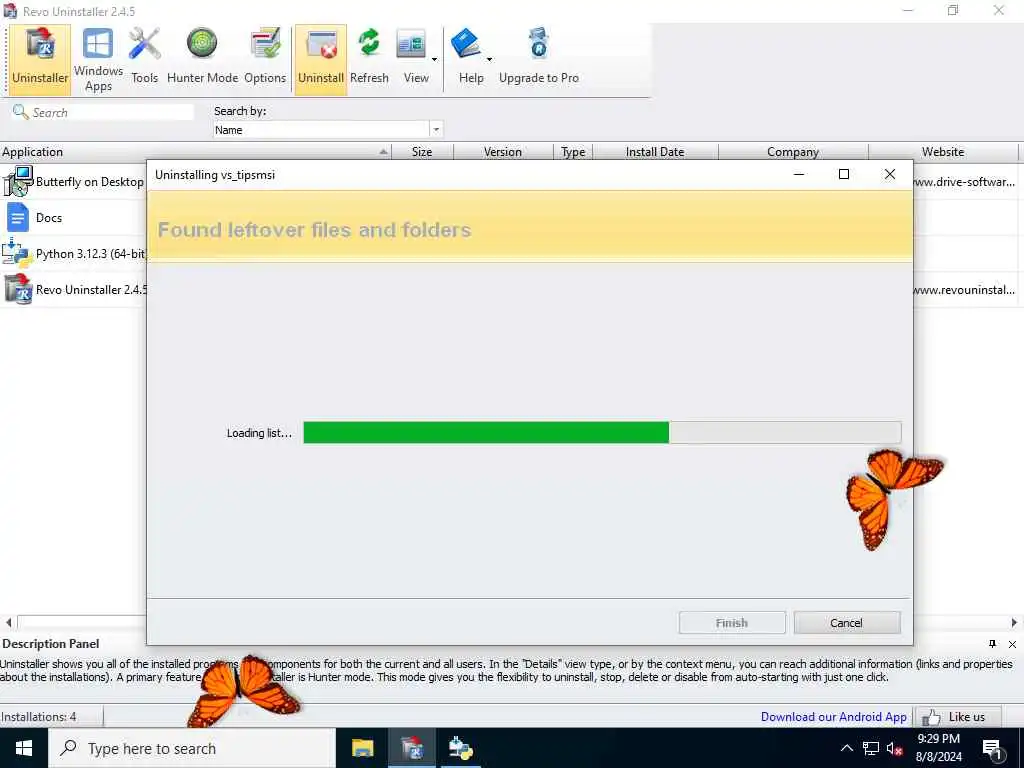
Task: Open the Help toolbar button
Action: (468, 59)
